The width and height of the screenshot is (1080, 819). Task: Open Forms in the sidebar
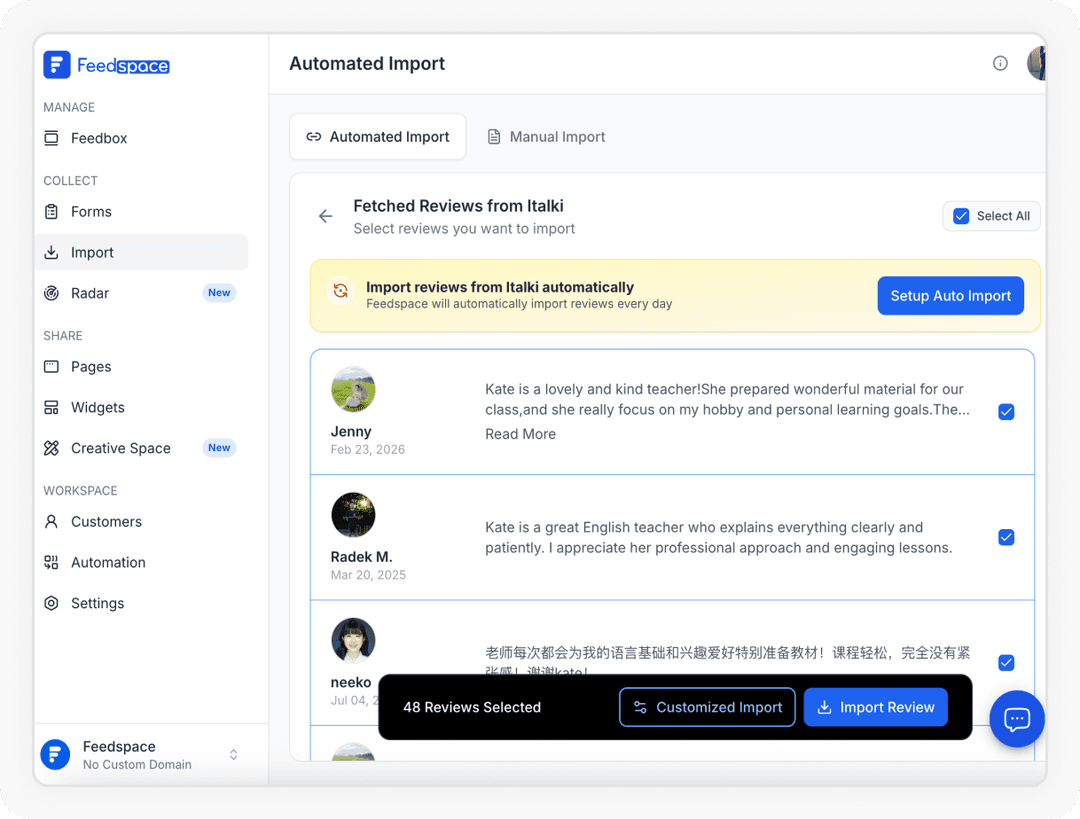(141, 211)
